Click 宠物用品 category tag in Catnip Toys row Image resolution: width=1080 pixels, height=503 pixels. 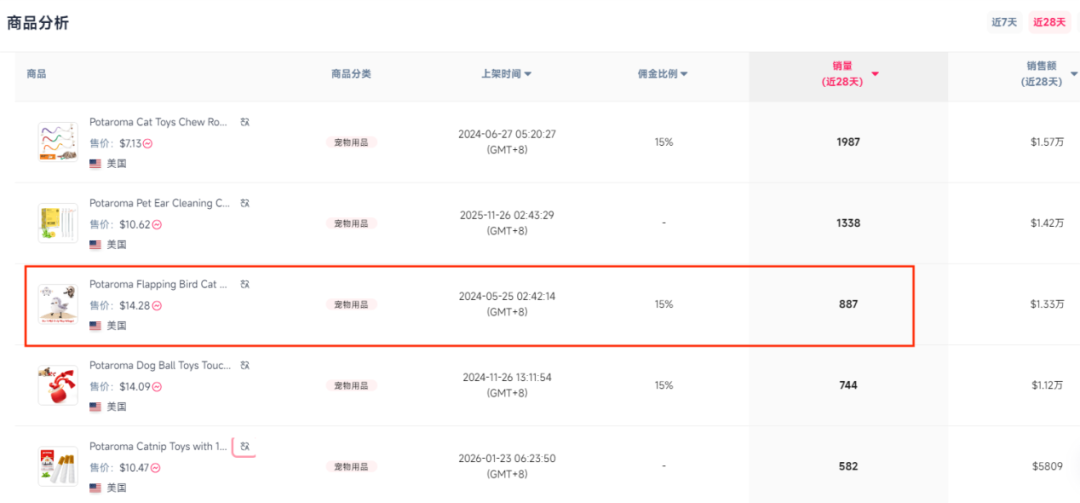[x=351, y=467]
